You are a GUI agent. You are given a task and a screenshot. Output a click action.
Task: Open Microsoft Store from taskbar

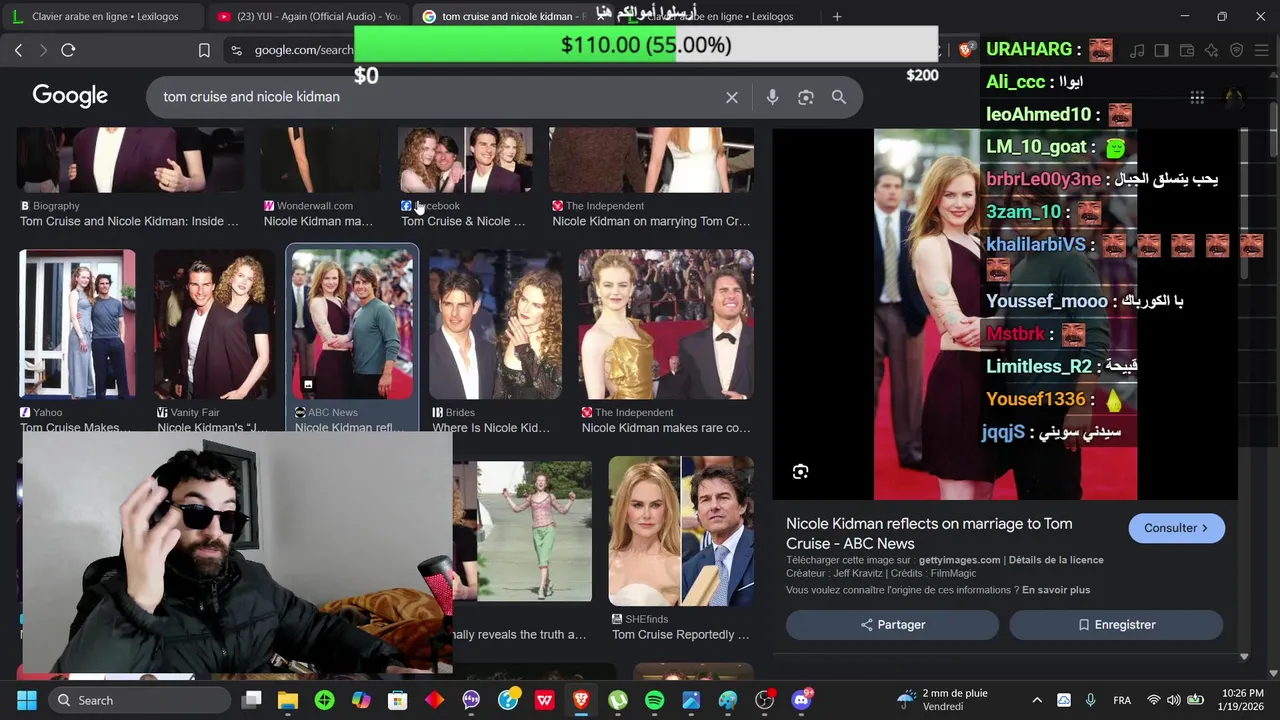tap(398, 700)
